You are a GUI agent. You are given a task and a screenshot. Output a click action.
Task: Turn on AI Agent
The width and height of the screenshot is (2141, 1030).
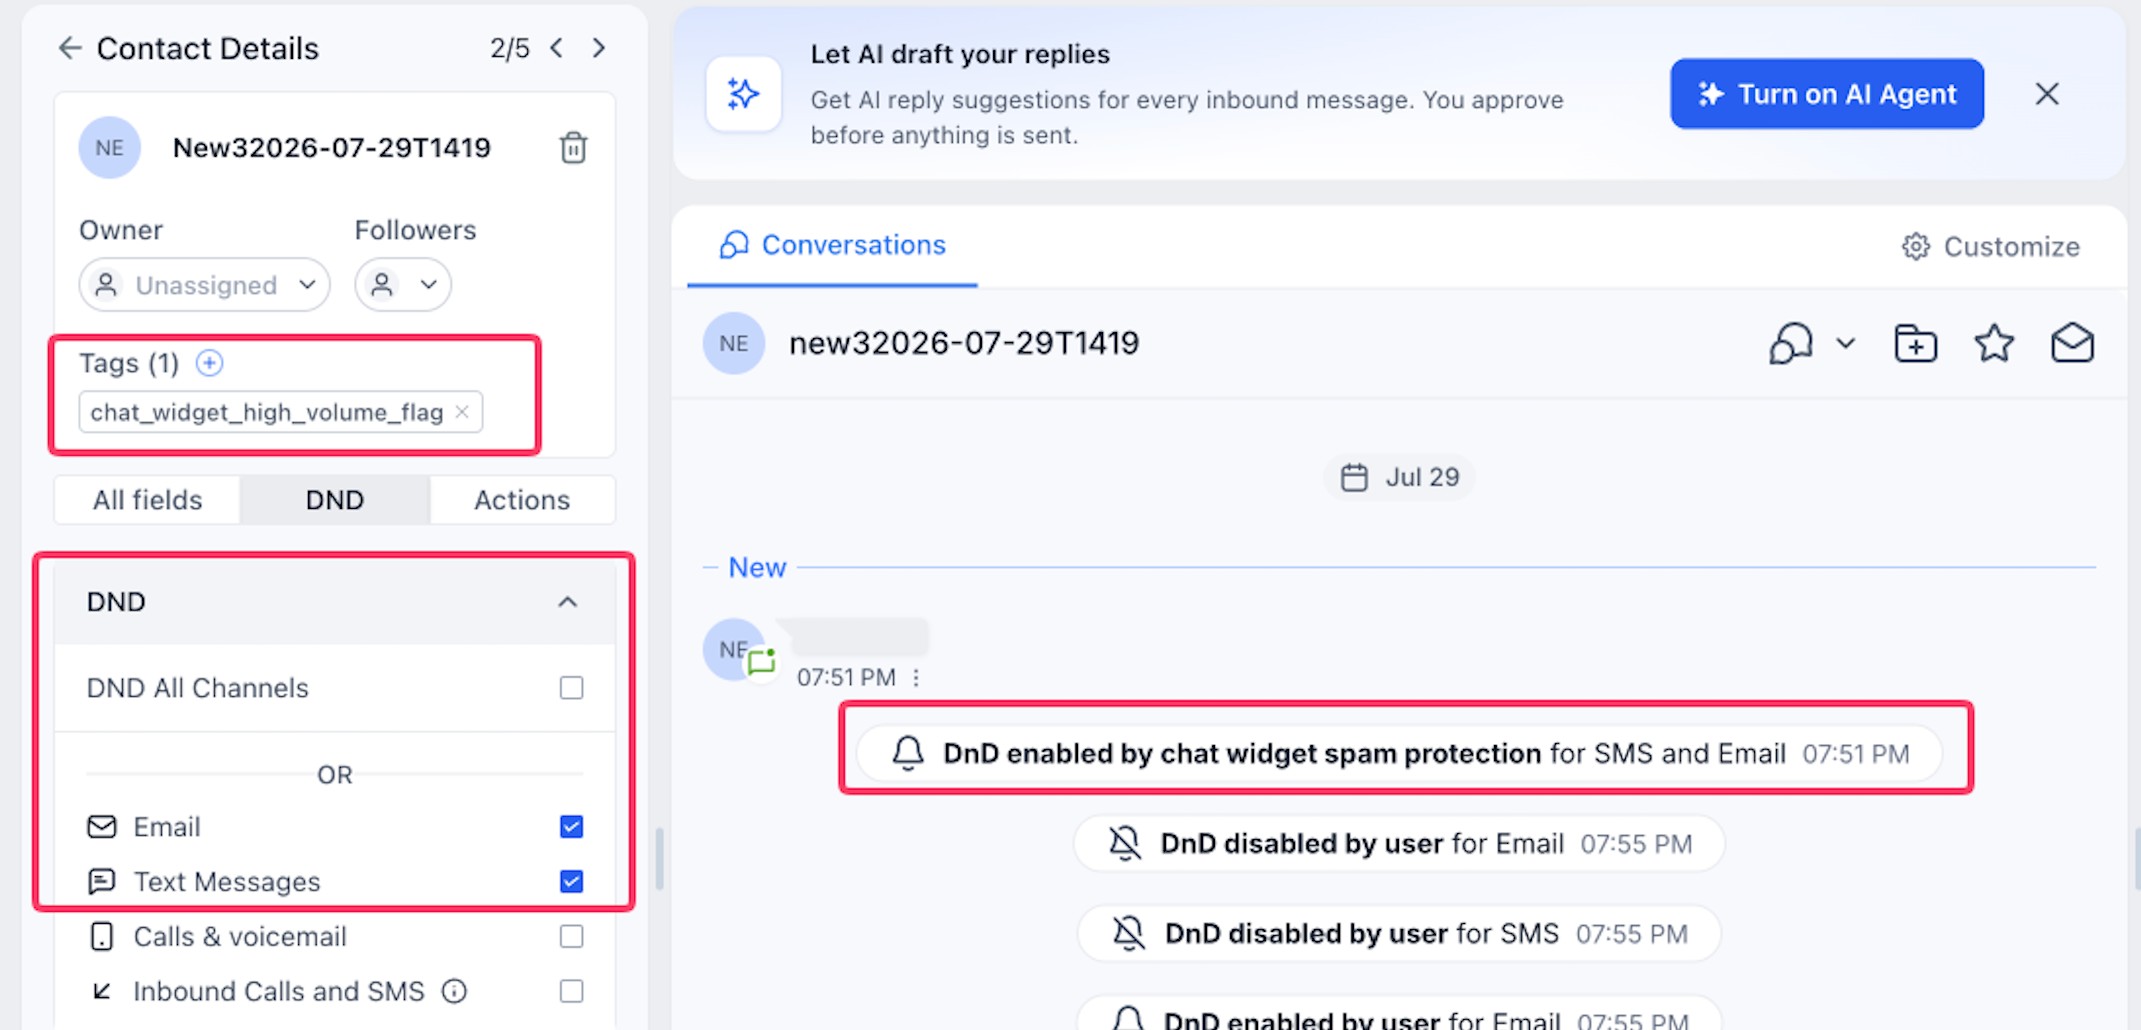[x=1827, y=94]
